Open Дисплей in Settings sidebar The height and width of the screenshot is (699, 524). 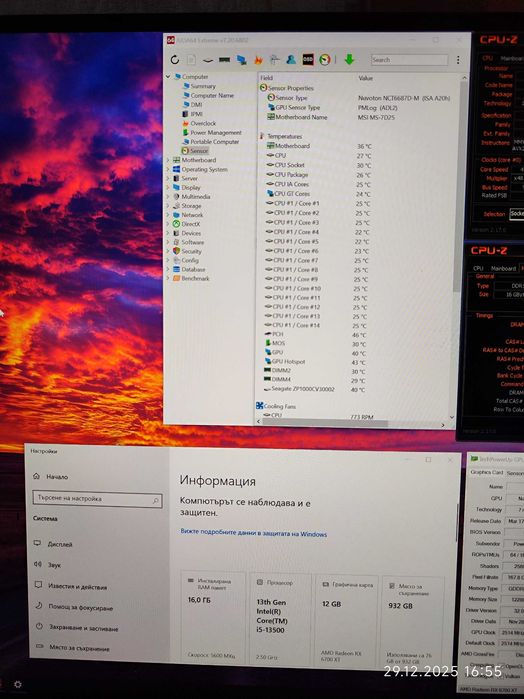(54, 544)
